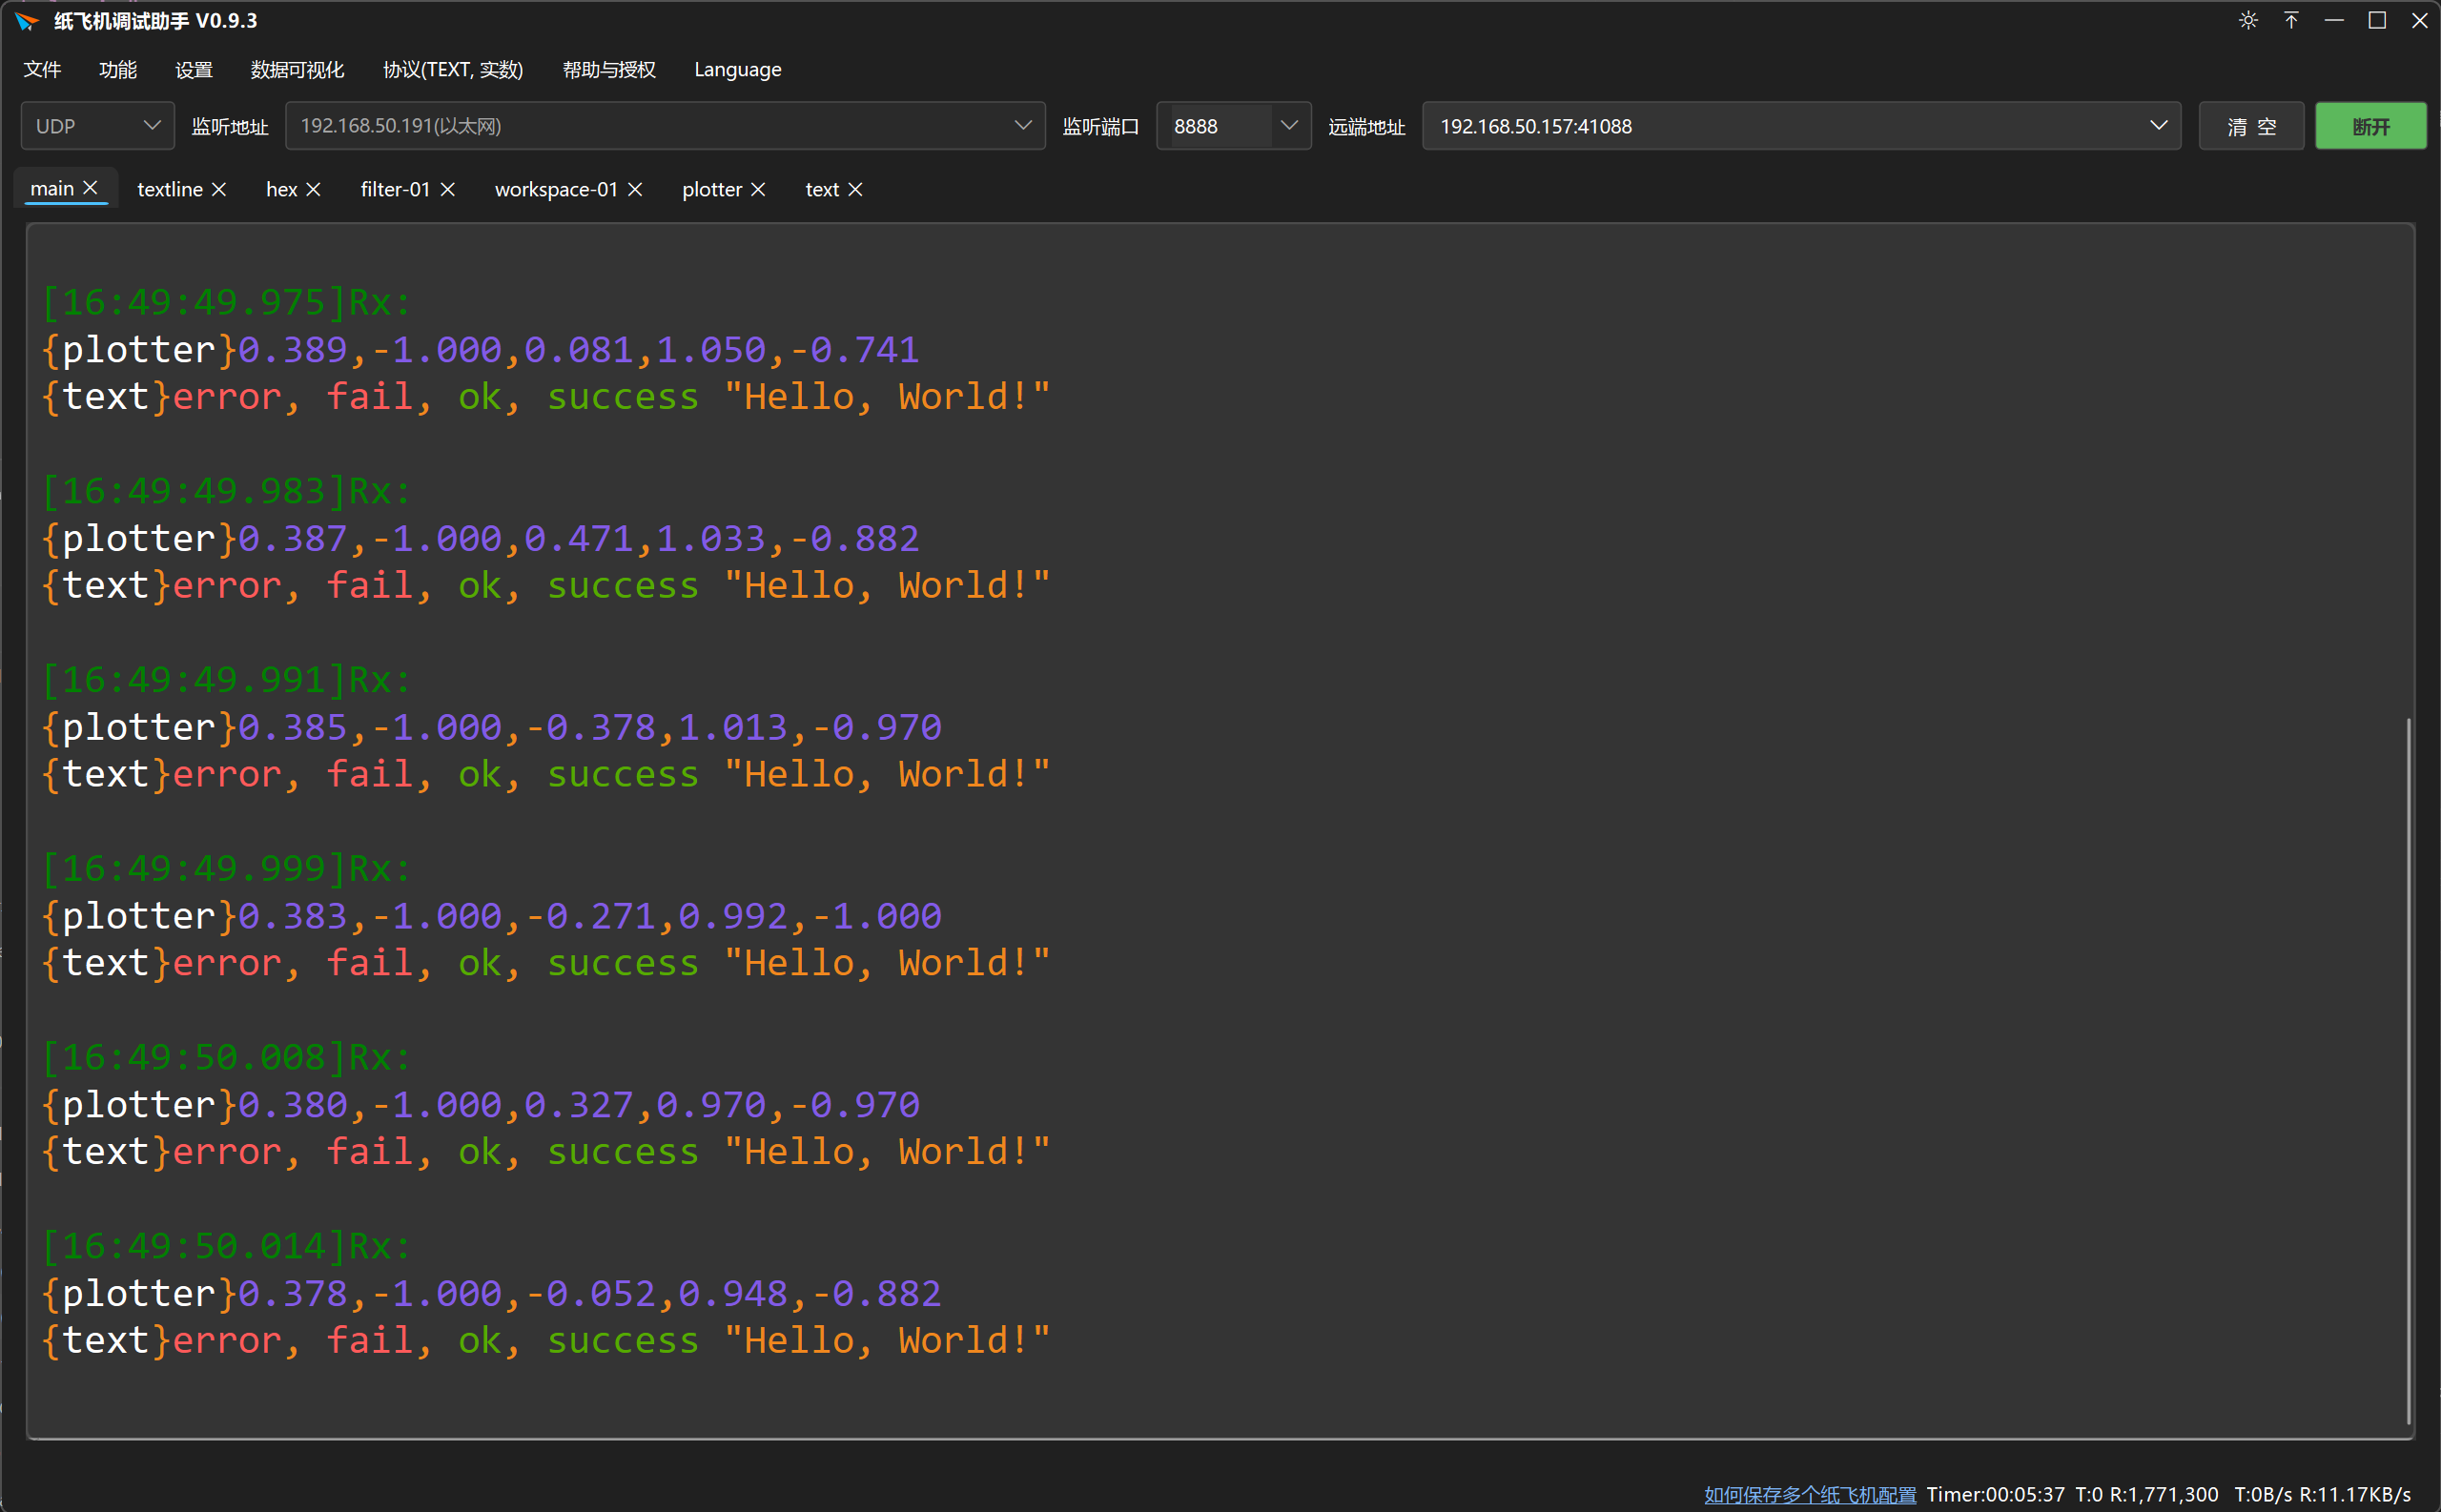
Task: Open the 协议(TEXT, 实数) menu
Action: tap(453, 69)
